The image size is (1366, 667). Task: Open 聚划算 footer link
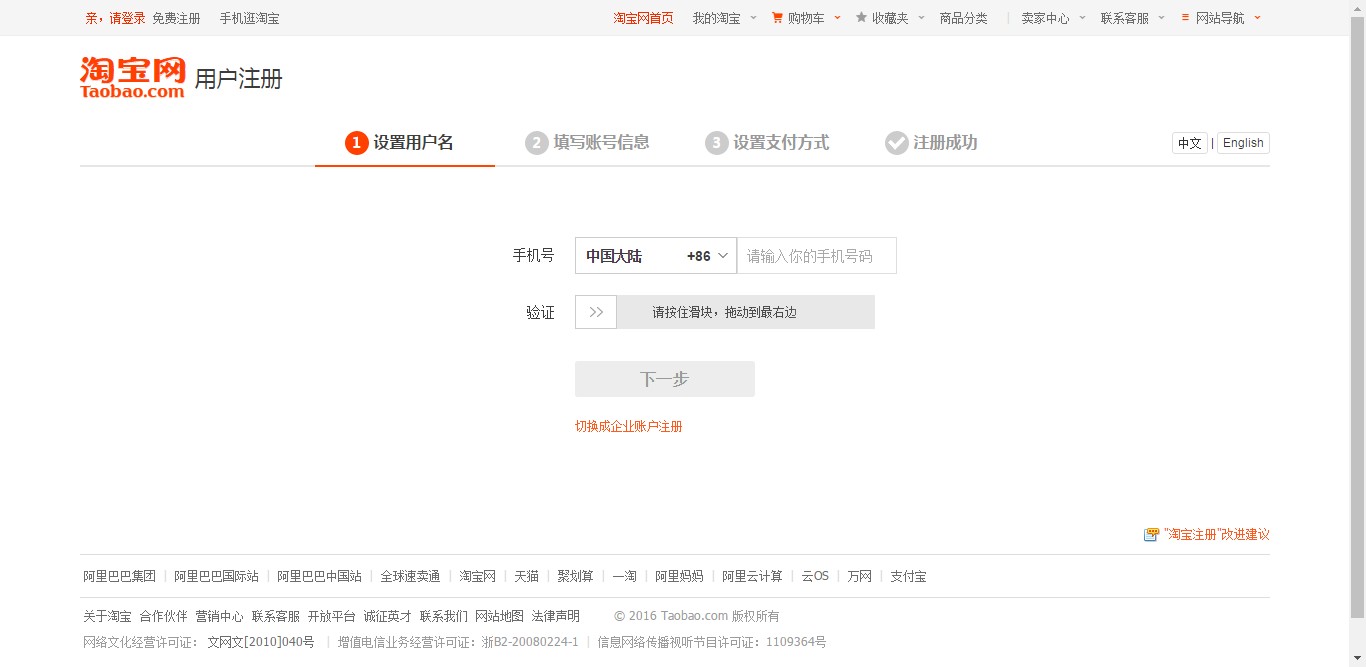coord(576,576)
